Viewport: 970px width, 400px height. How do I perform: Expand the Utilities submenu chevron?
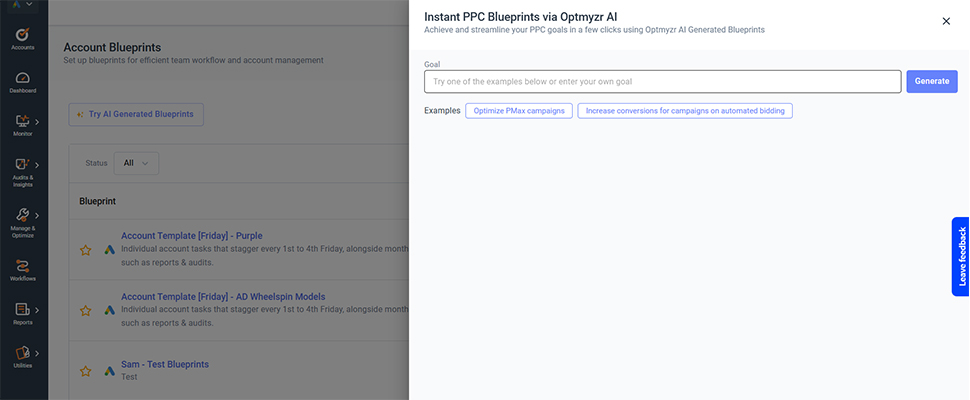click(37, 354)
